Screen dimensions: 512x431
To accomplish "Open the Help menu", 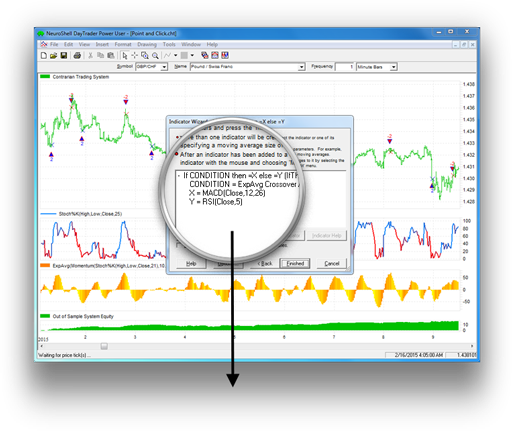I will (x=212, y=44).
